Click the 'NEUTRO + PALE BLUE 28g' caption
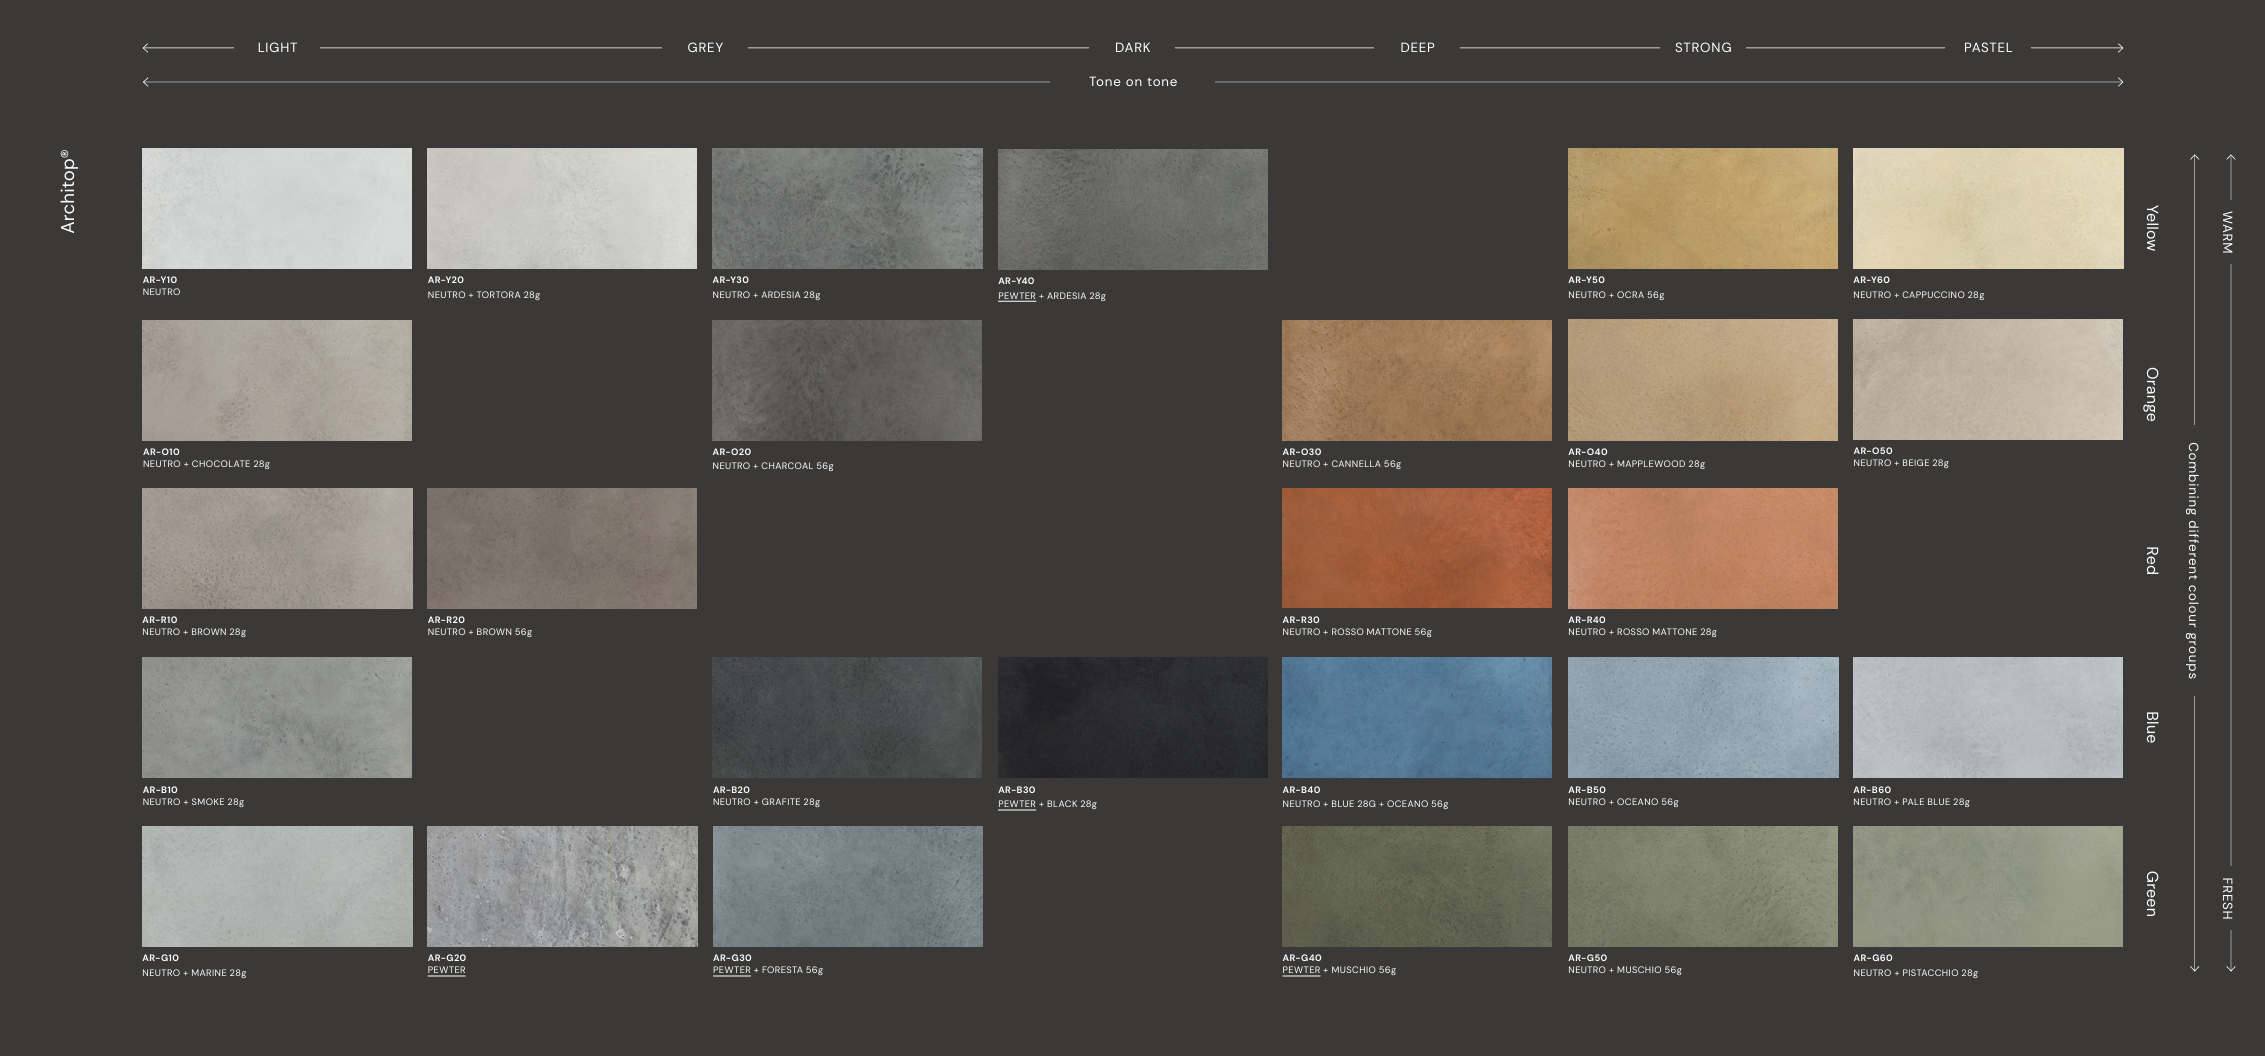 [x=1911, y=802]
